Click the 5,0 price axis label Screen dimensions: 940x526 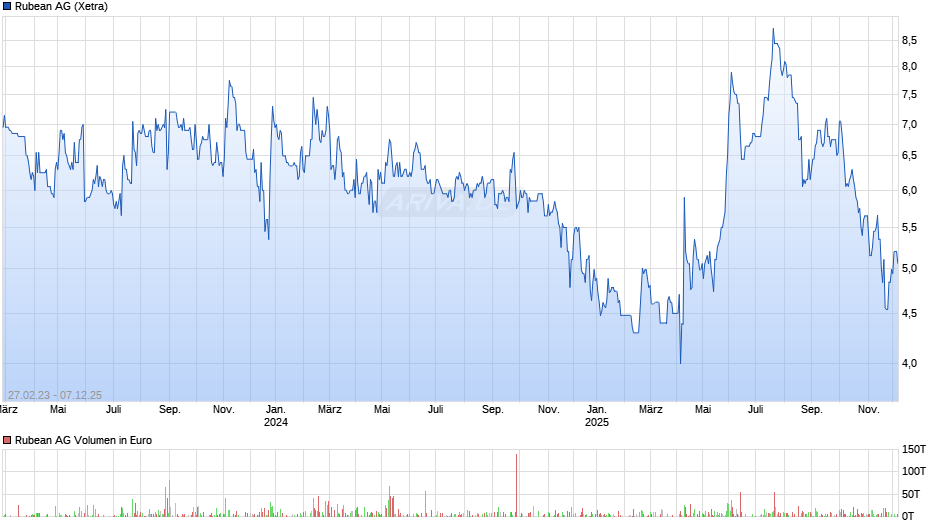coord(909,269)
